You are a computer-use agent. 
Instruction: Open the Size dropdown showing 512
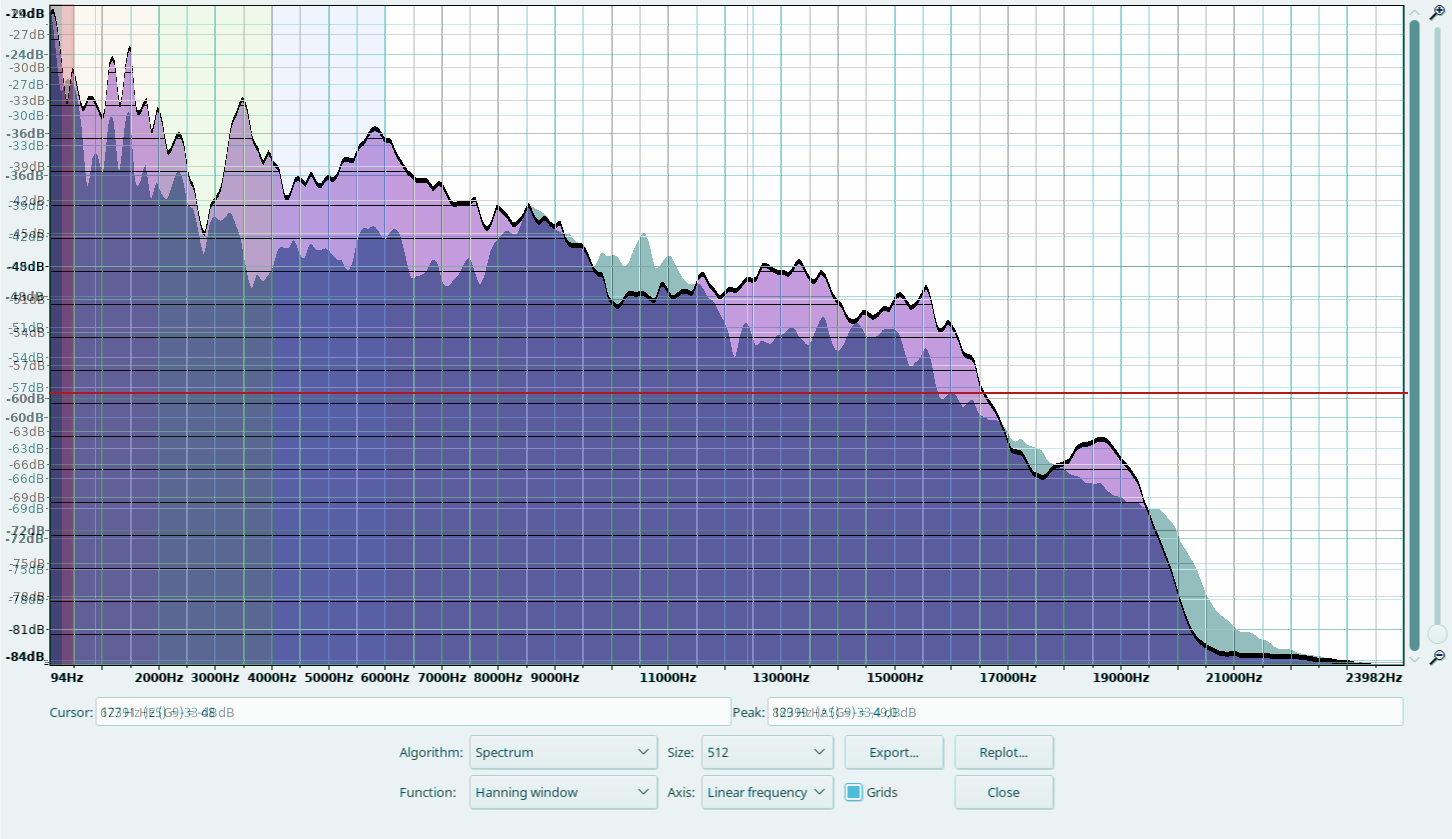tap(767, 752)
